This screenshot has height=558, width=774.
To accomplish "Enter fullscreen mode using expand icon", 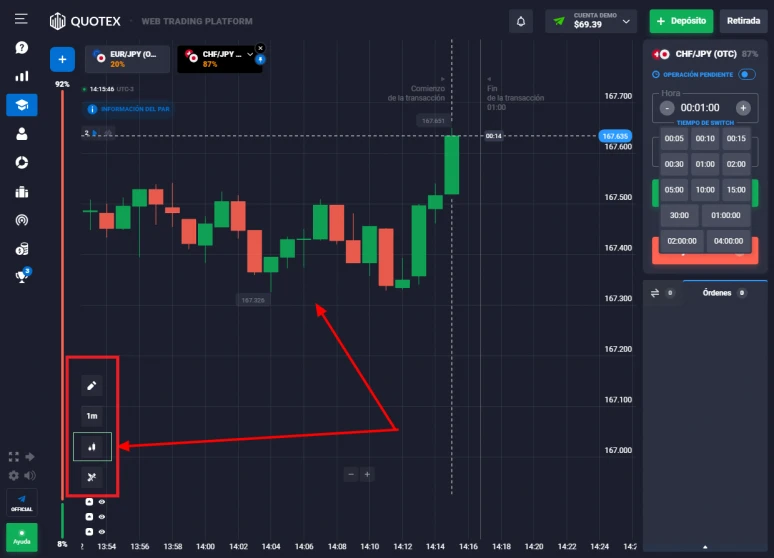I will [x=14, y=457].
